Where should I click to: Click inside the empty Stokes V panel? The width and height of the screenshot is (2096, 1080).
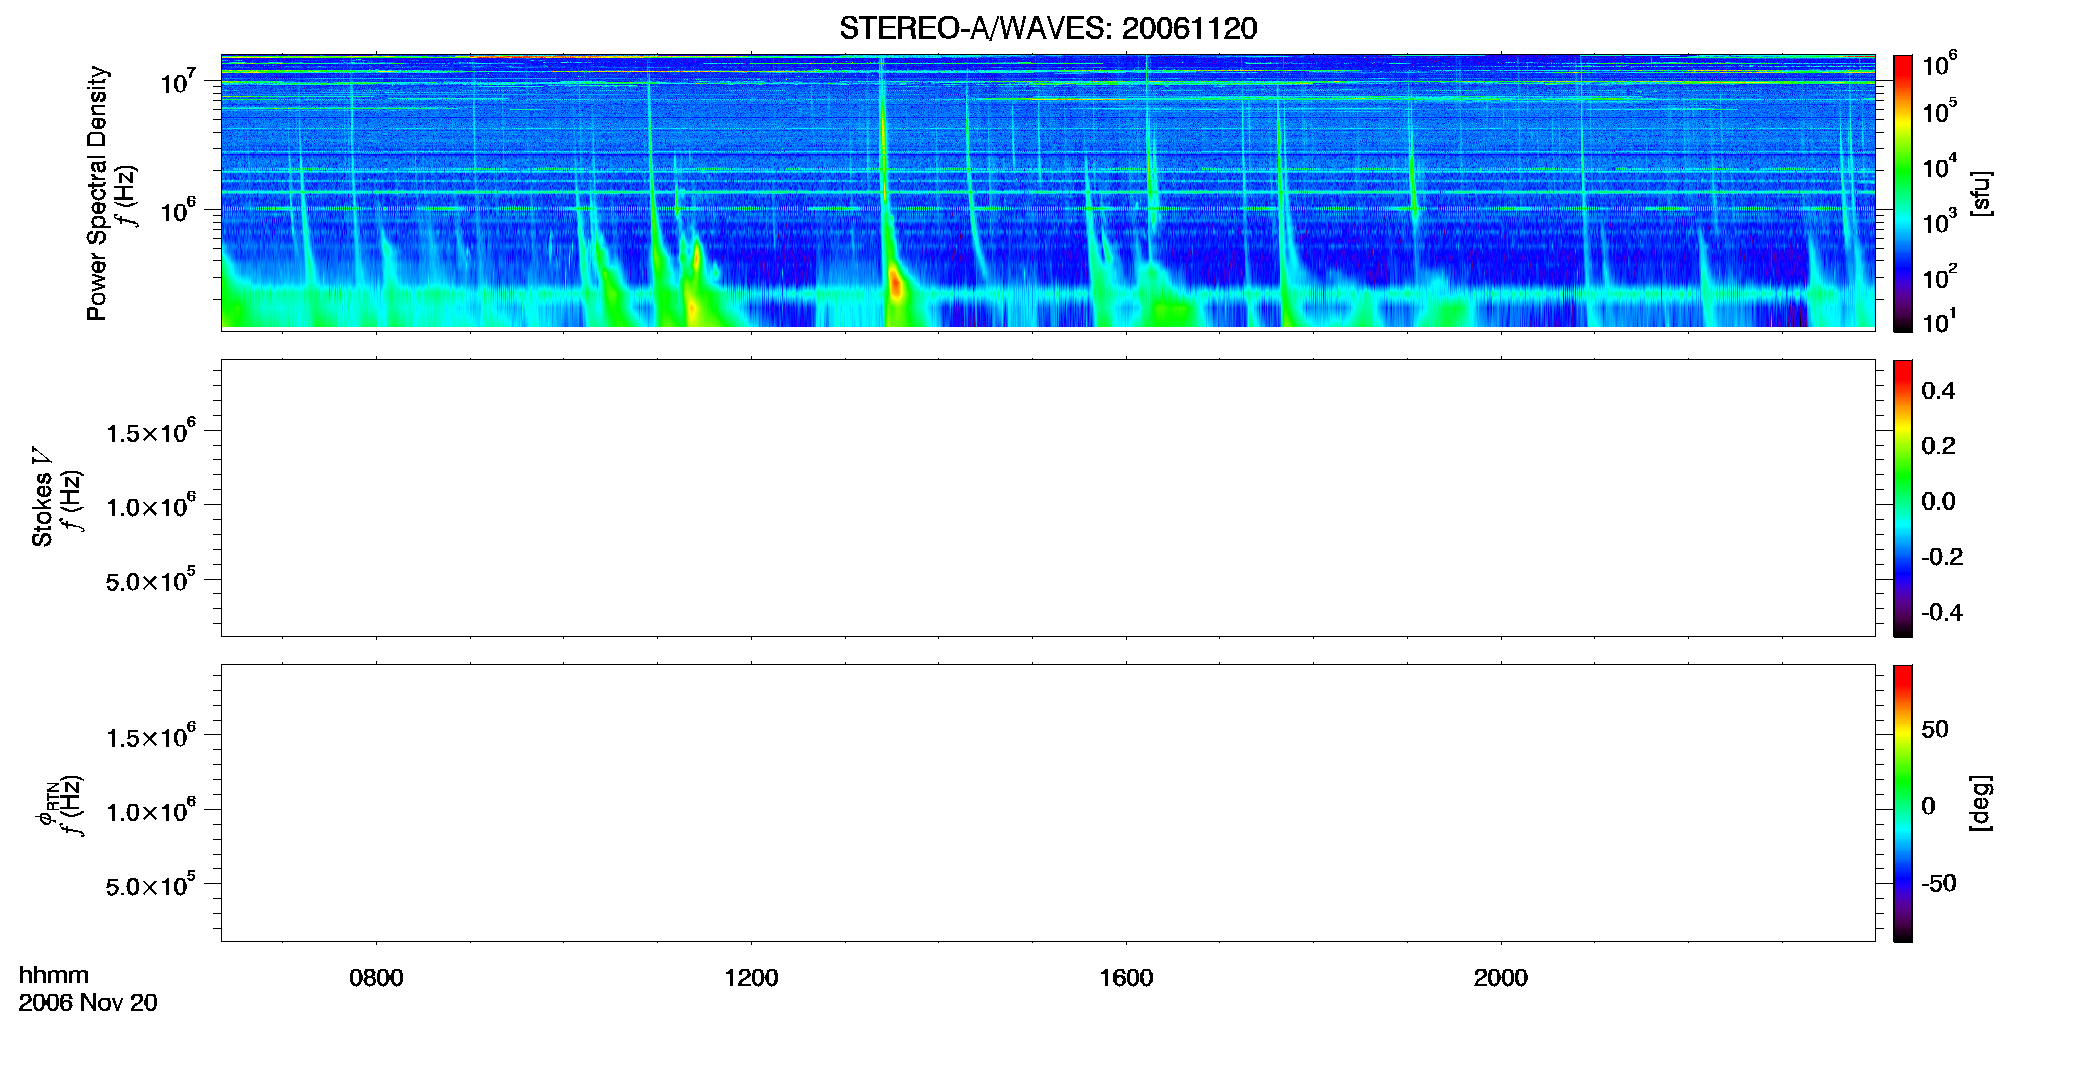click(x=1048, y=498)
